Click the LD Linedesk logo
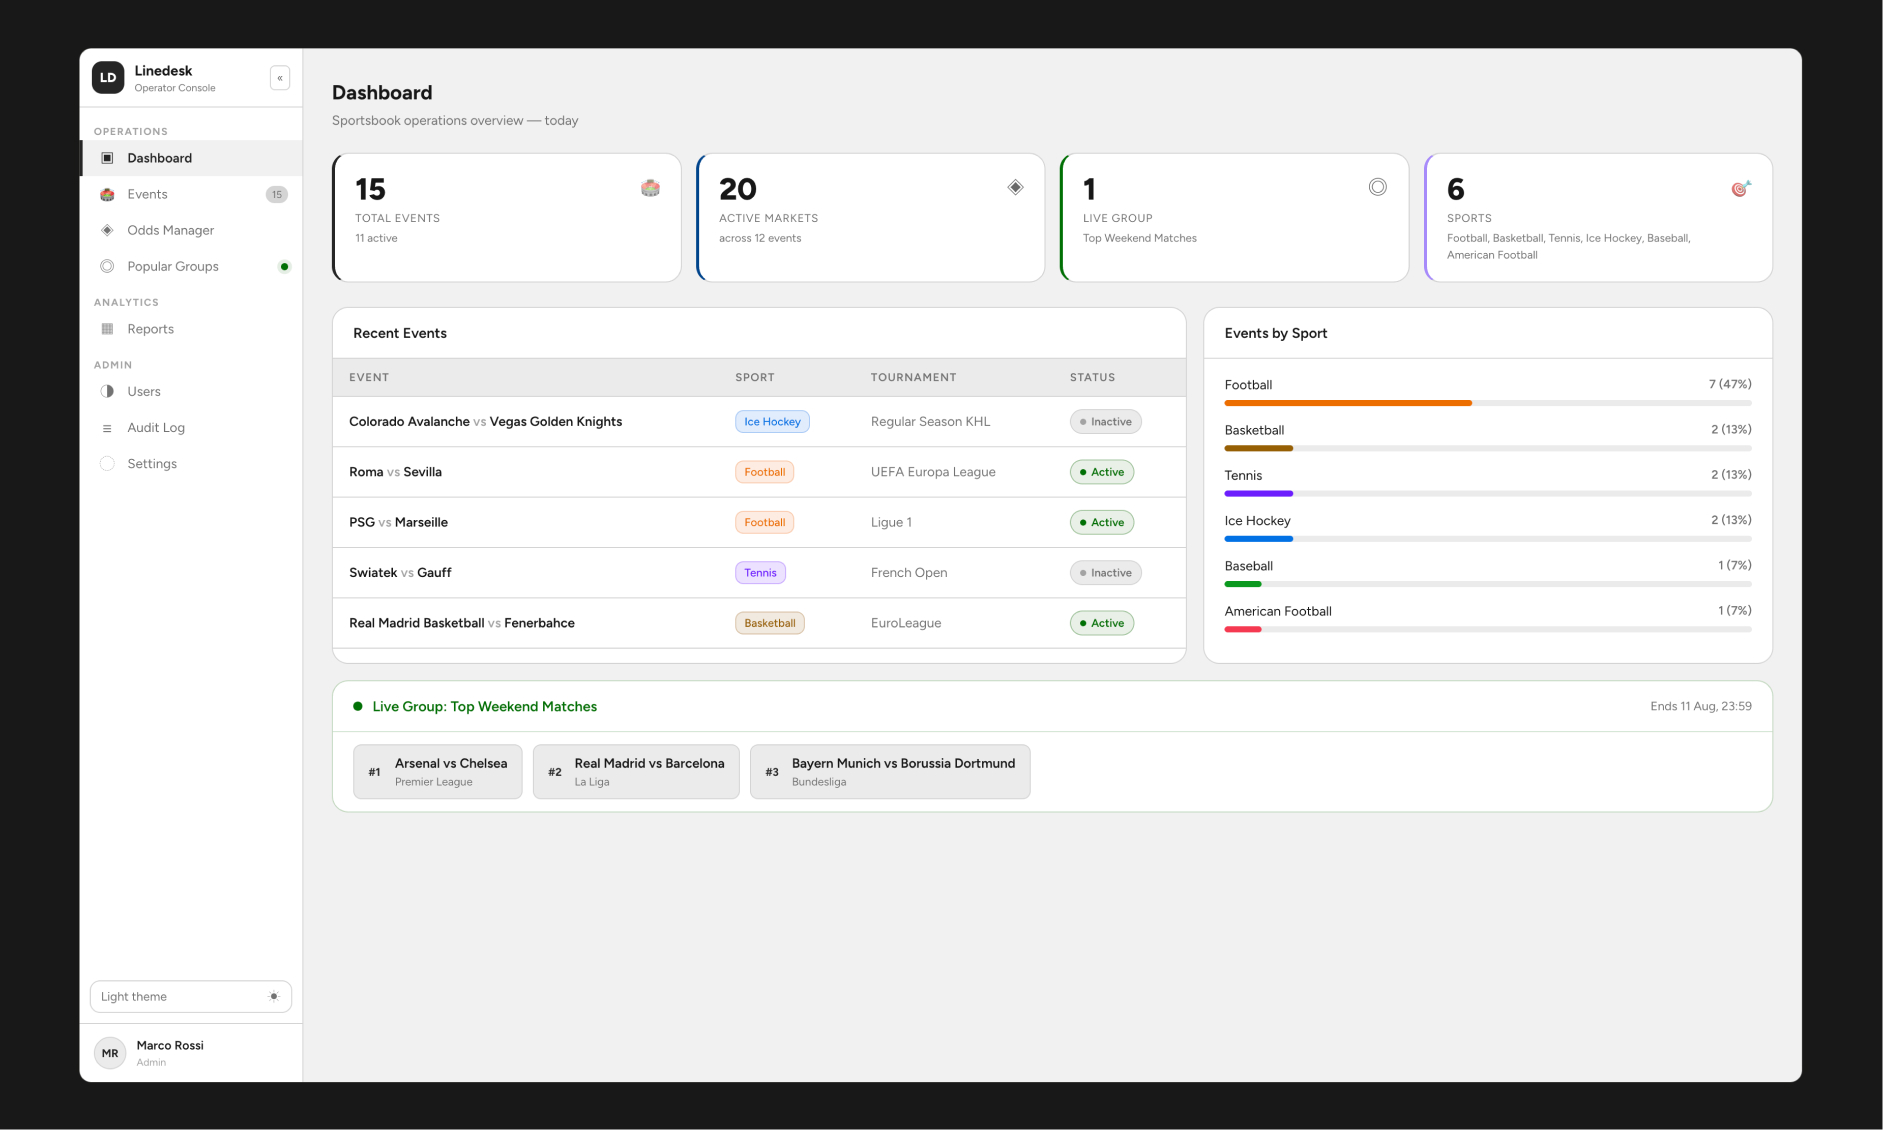 108,78
